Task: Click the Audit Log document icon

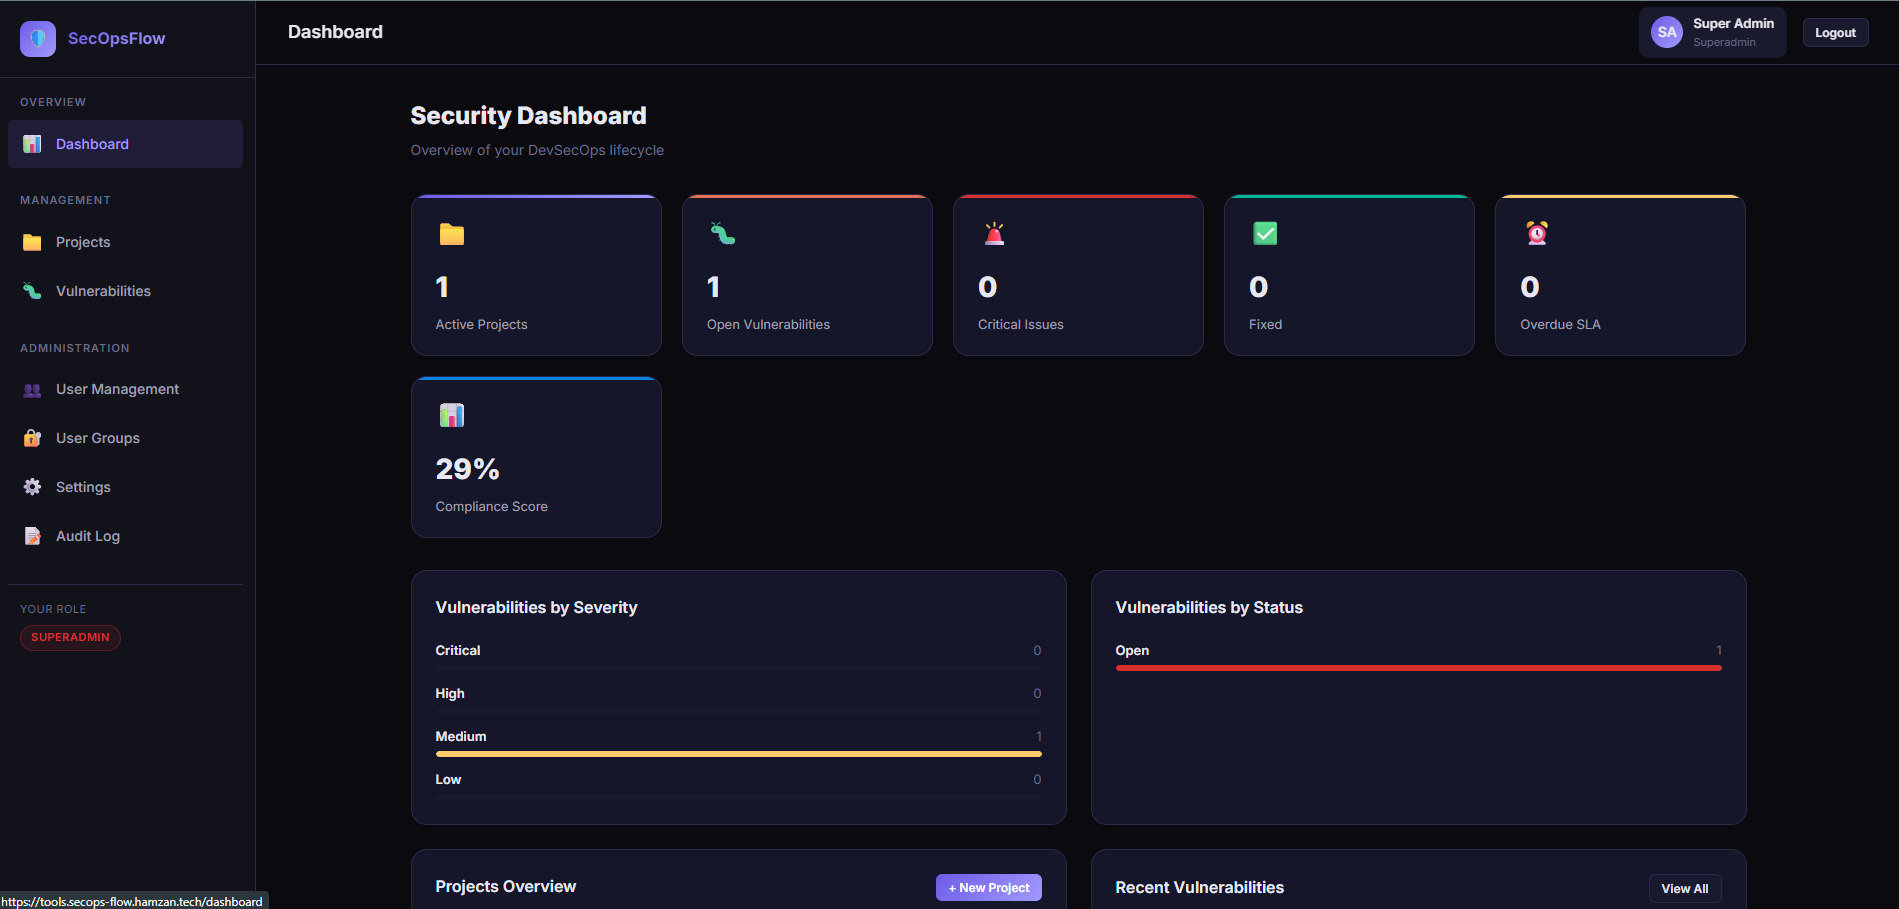Action: (x=31, y=535)
